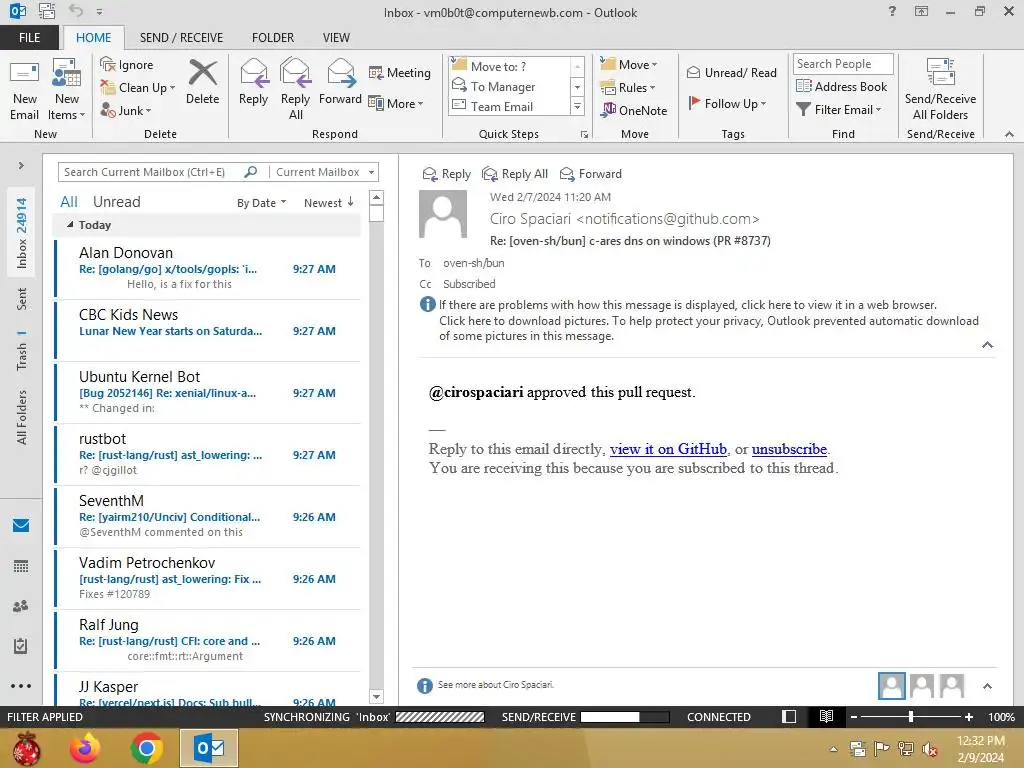Viewport: 1024px width, 768px height.
Task: Open the Ubuntu Kernel Bot email
Action: (208, 392)
